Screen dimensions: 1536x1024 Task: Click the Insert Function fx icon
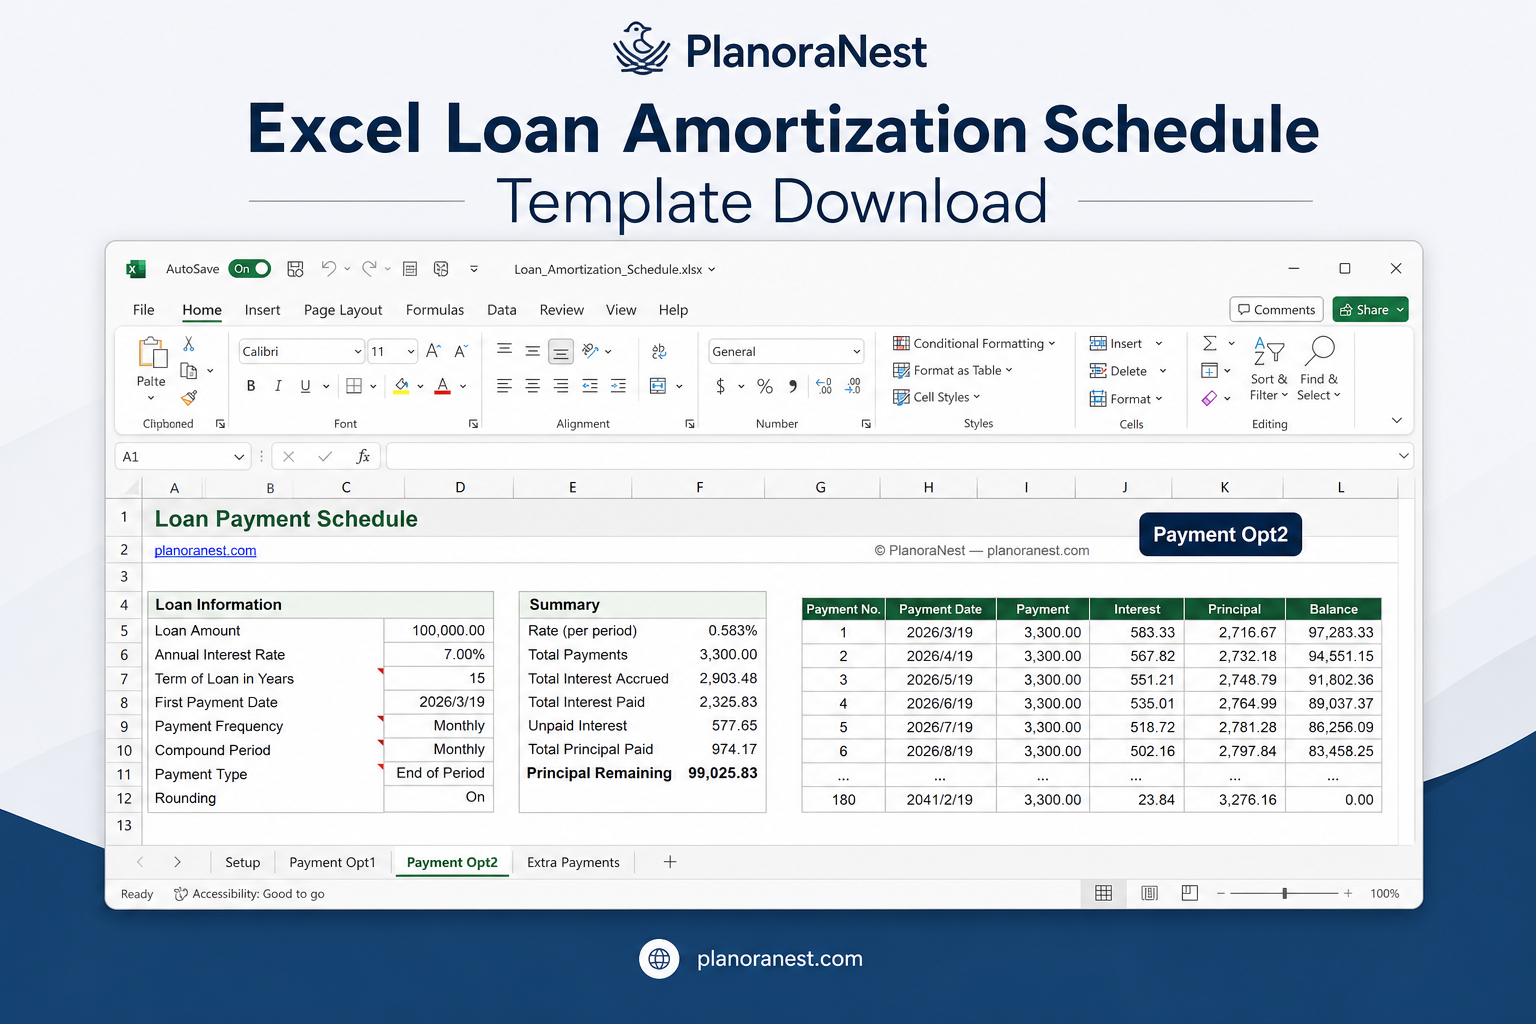[363, 457]
